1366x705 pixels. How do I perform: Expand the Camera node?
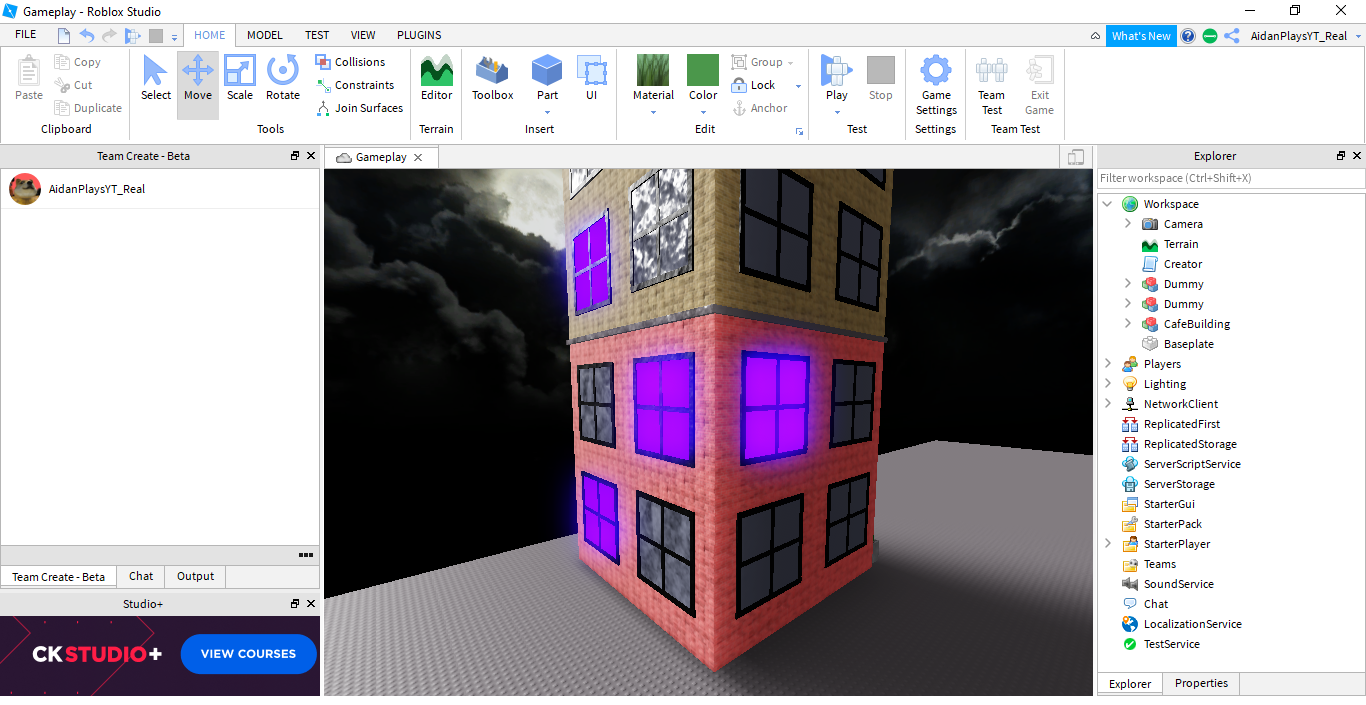[x=1128, y=224]
